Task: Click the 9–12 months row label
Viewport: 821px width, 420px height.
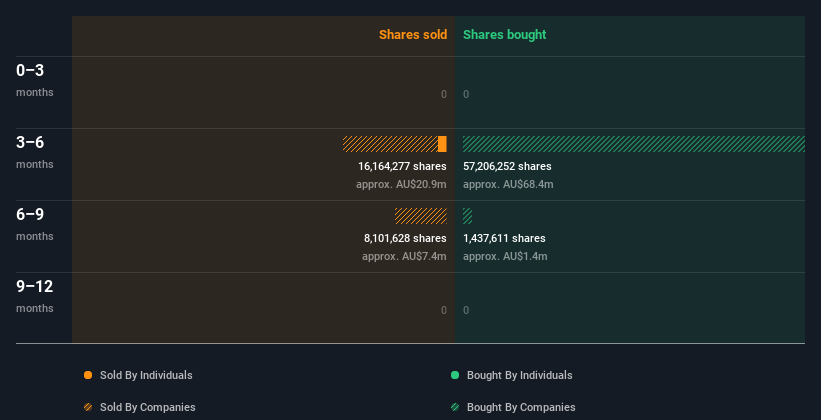Action: coord(35,296)
